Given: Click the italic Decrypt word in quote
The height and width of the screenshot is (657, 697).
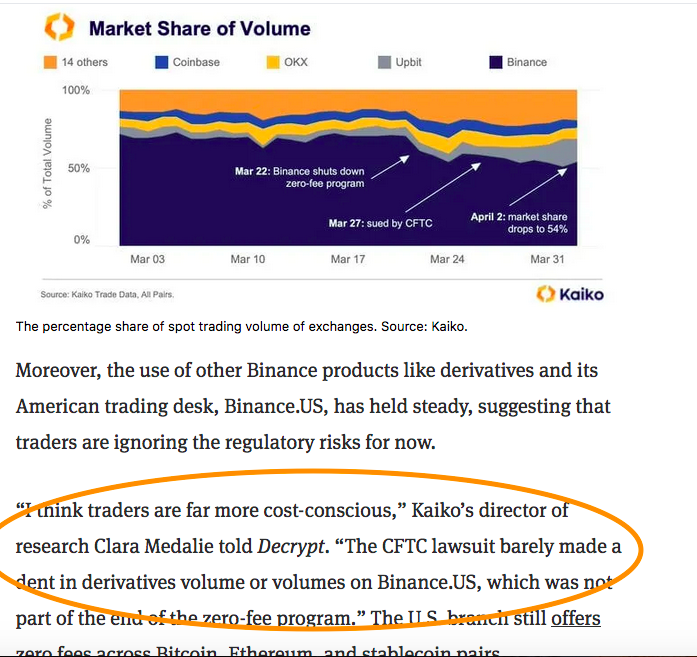Looking at the screenshot, I should pos(291,546).
